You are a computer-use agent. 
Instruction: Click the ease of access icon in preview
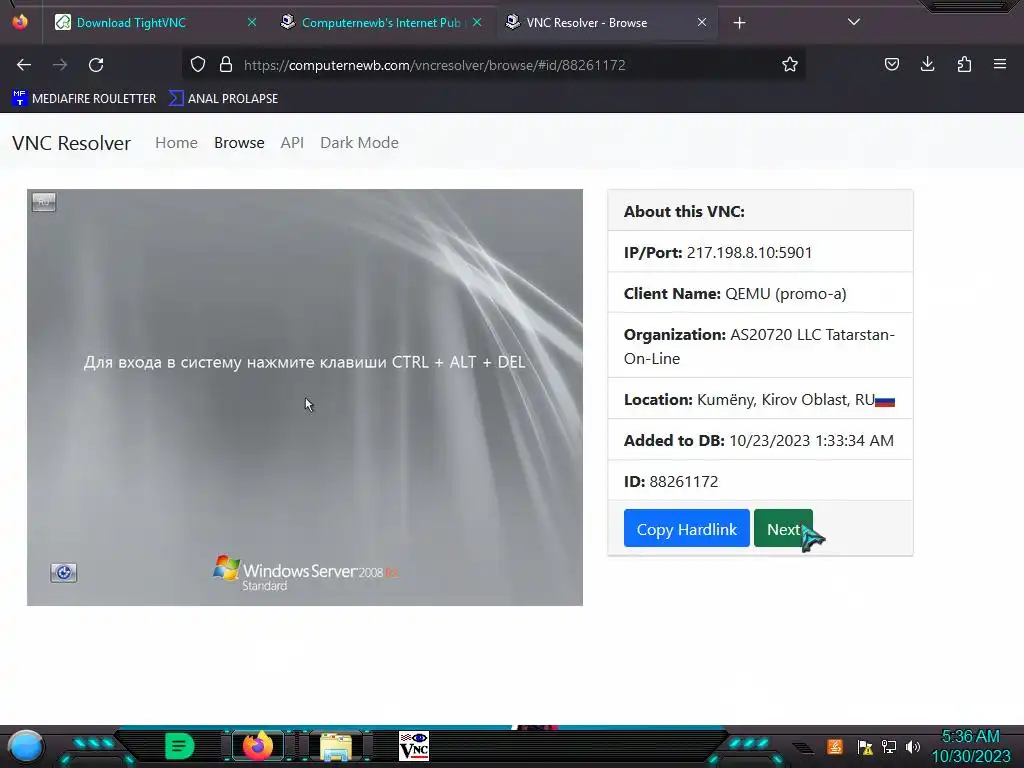(x=63, y=573)
